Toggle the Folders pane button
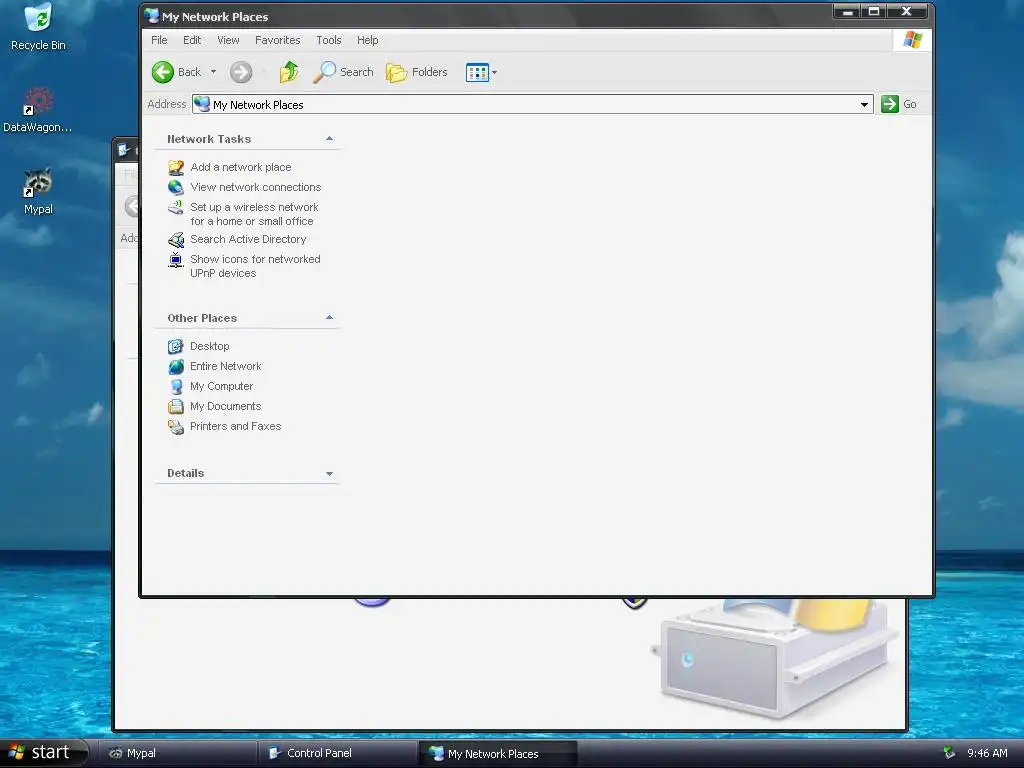The width and height of the screenshot is (1024, 768). [417, 72]
